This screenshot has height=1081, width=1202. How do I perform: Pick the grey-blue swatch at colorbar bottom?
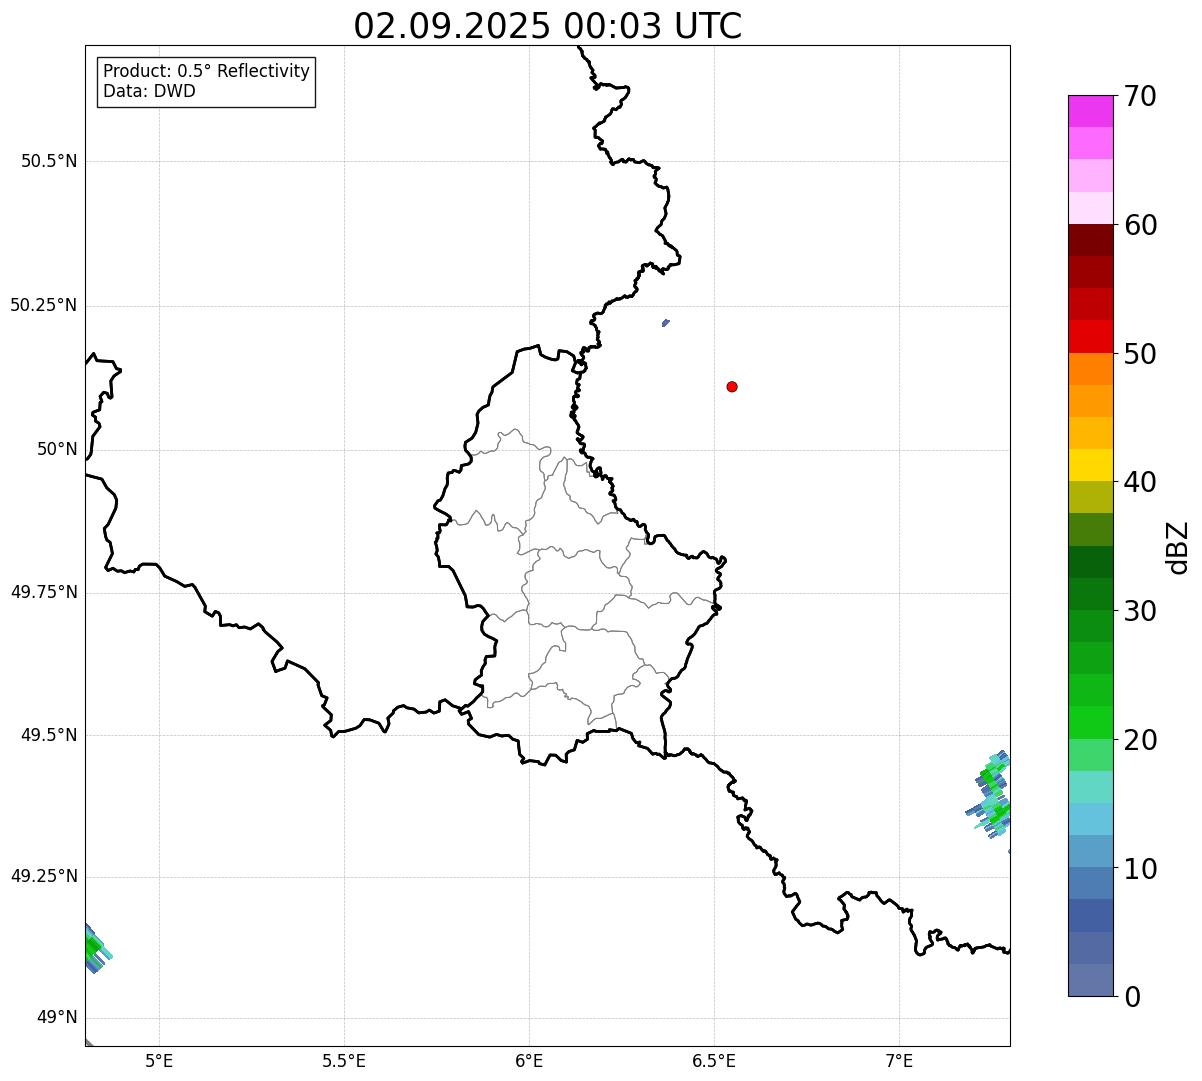click(x=1090, y=980)
